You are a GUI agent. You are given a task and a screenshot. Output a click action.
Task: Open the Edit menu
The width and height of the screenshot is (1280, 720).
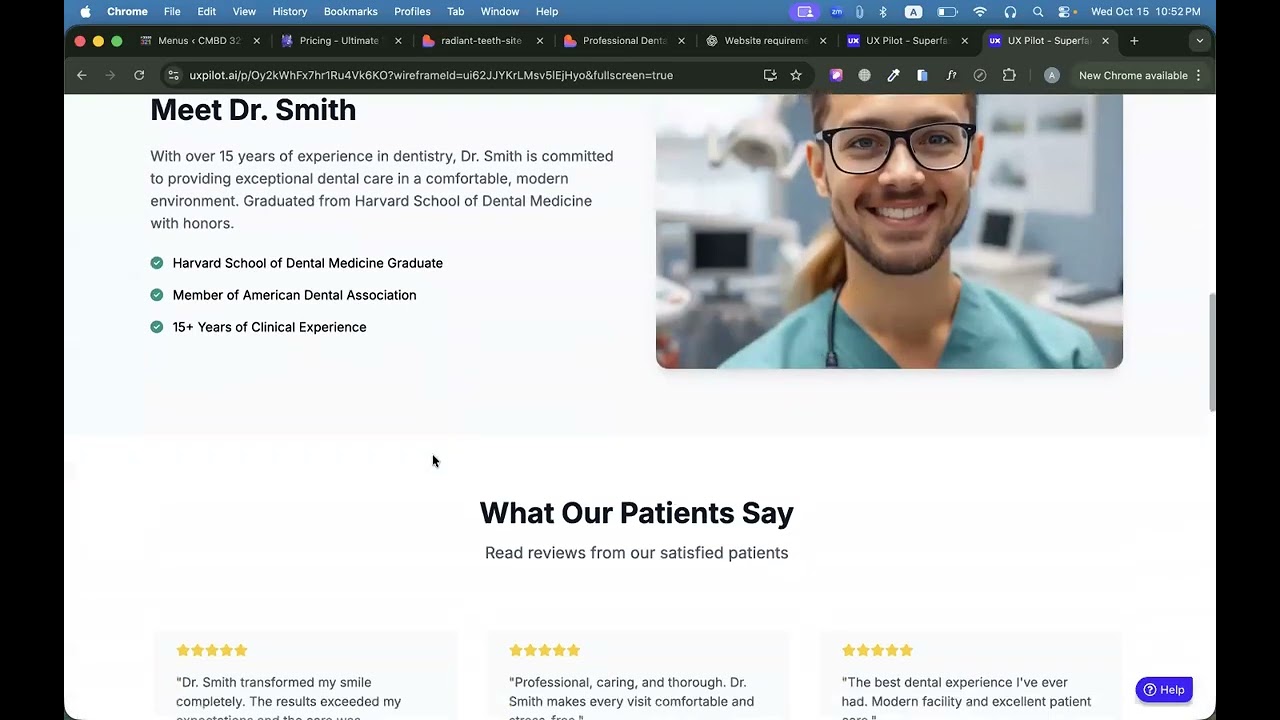point(206,12)
